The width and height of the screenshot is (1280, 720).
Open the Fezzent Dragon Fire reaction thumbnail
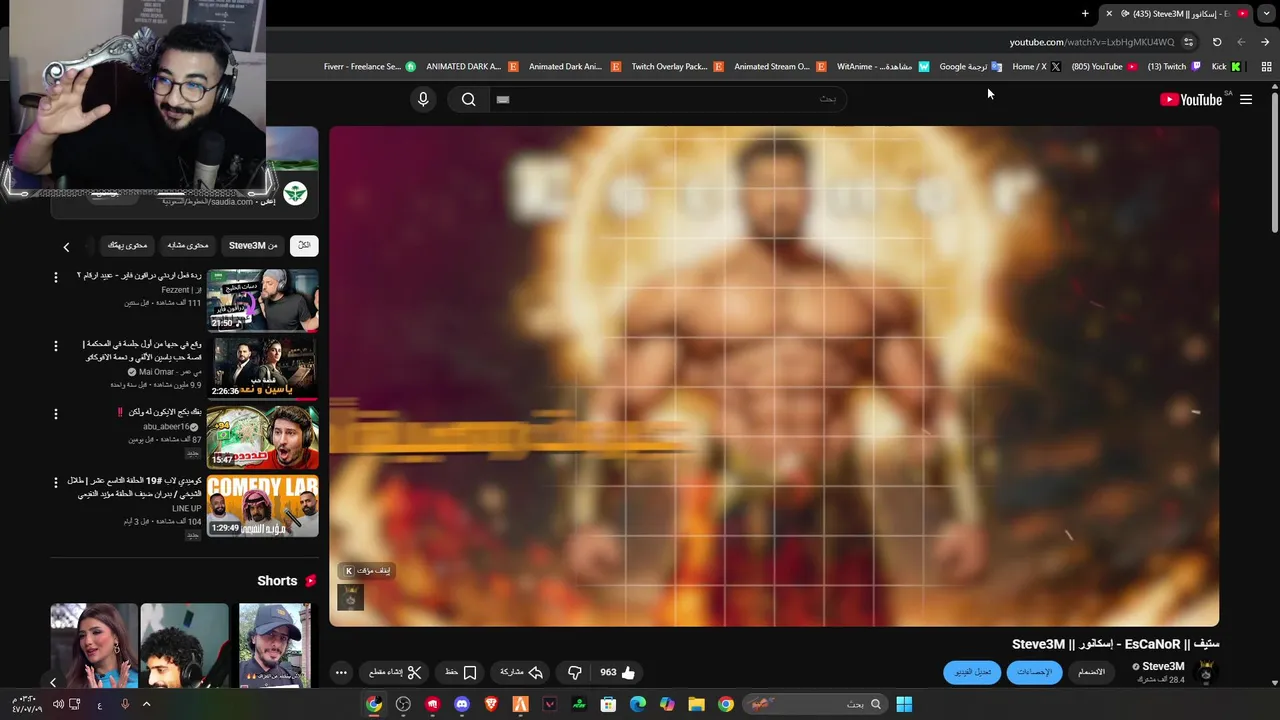263,300
